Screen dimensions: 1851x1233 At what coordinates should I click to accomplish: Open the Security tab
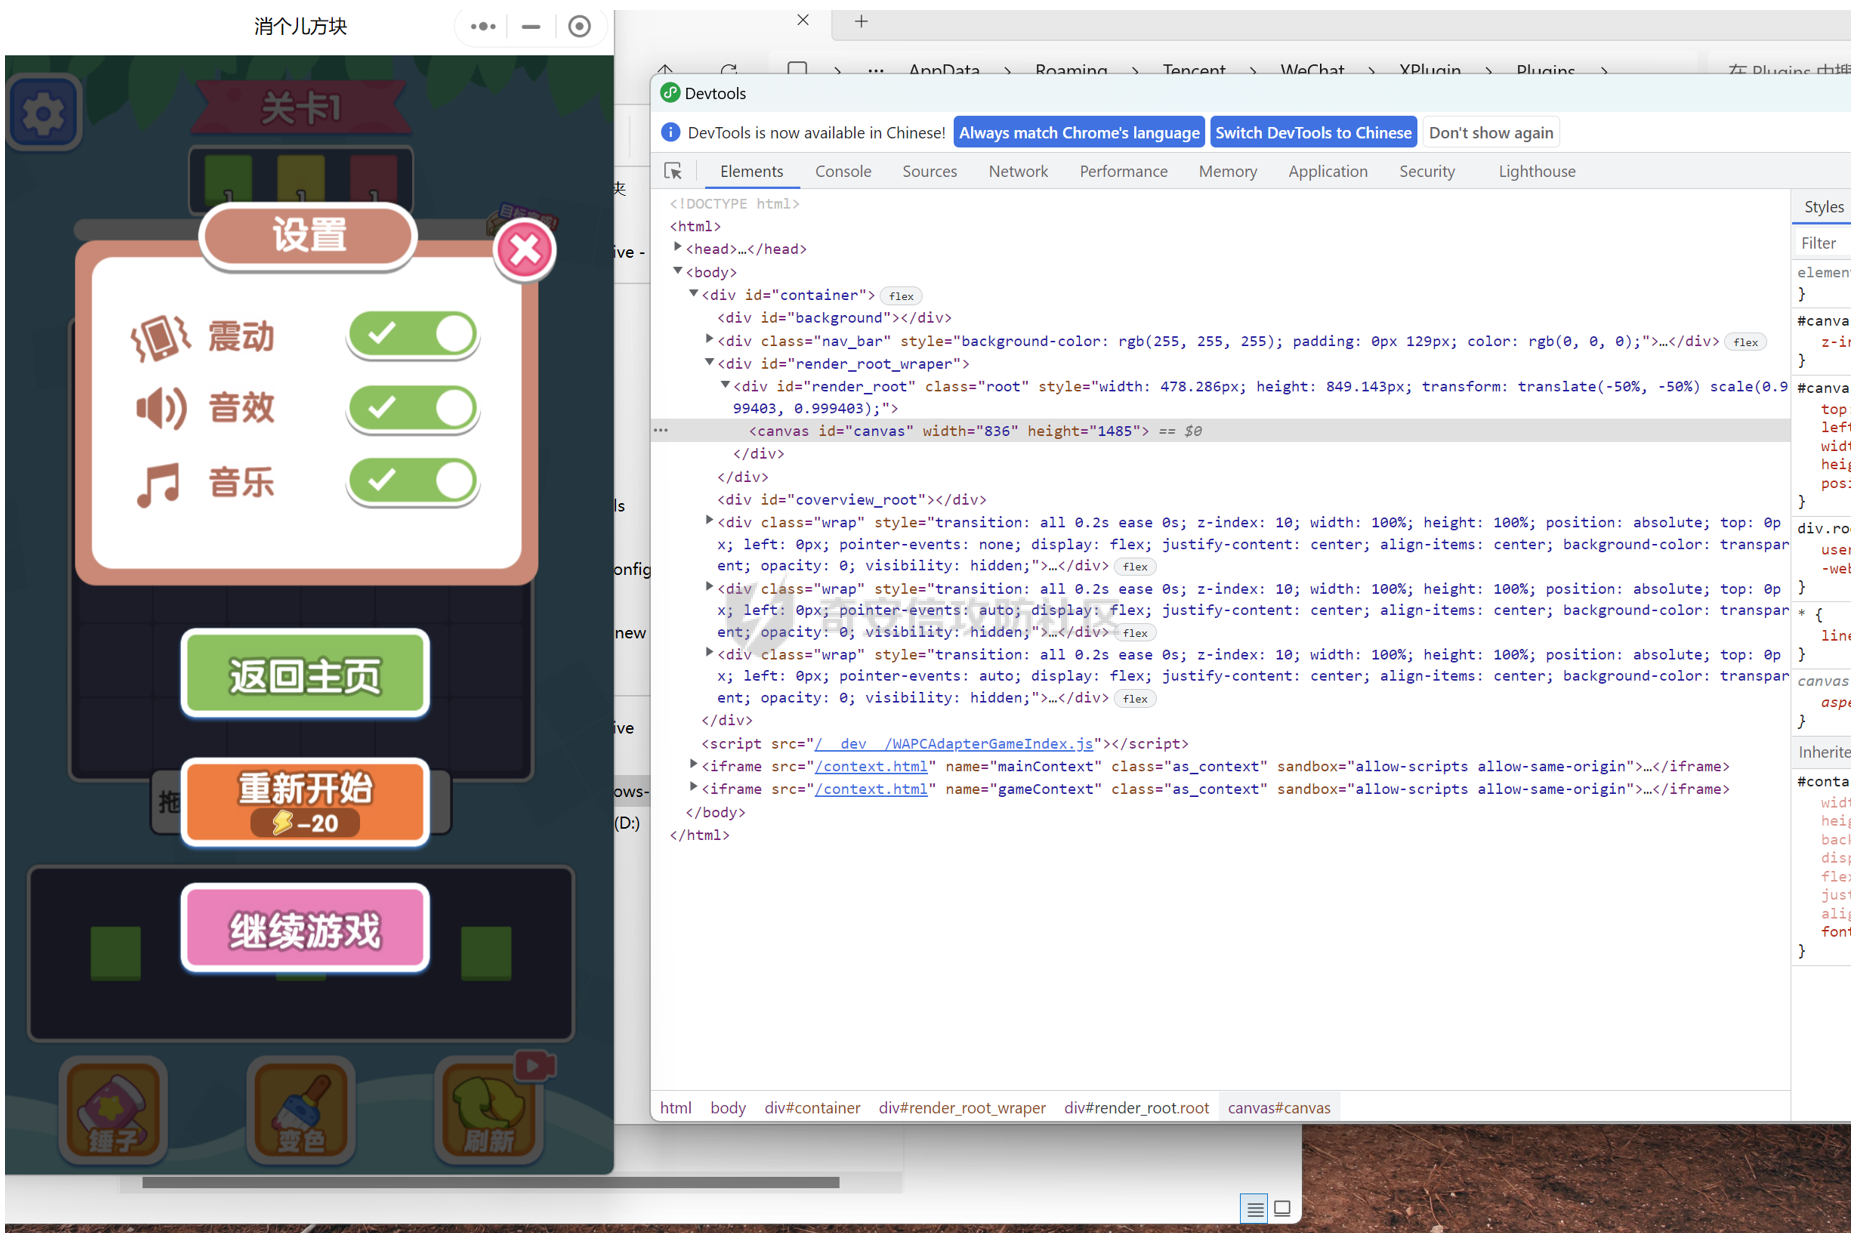(x=1426, y=171)
